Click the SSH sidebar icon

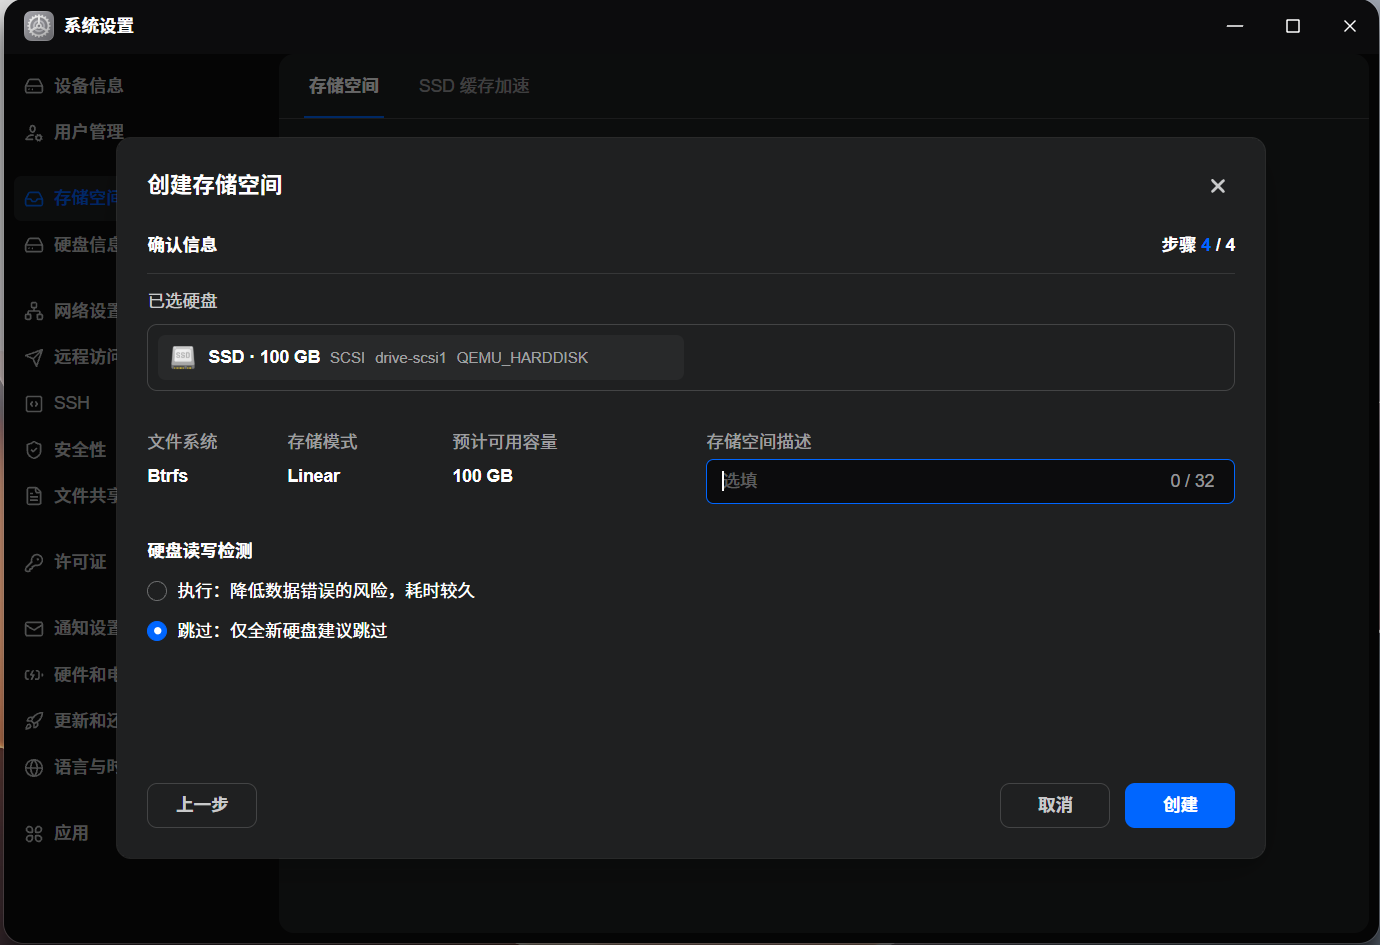pyautogui.click(x=34, y=403)
